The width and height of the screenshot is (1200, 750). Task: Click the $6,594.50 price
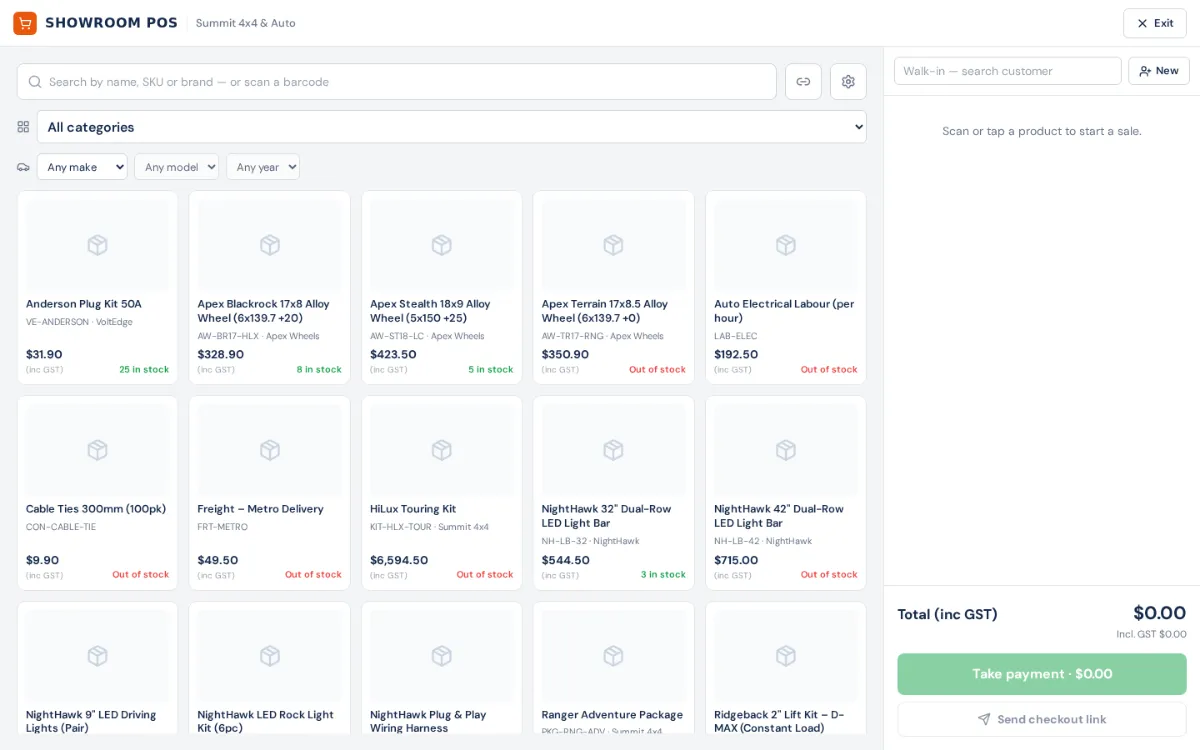point(399,560)
